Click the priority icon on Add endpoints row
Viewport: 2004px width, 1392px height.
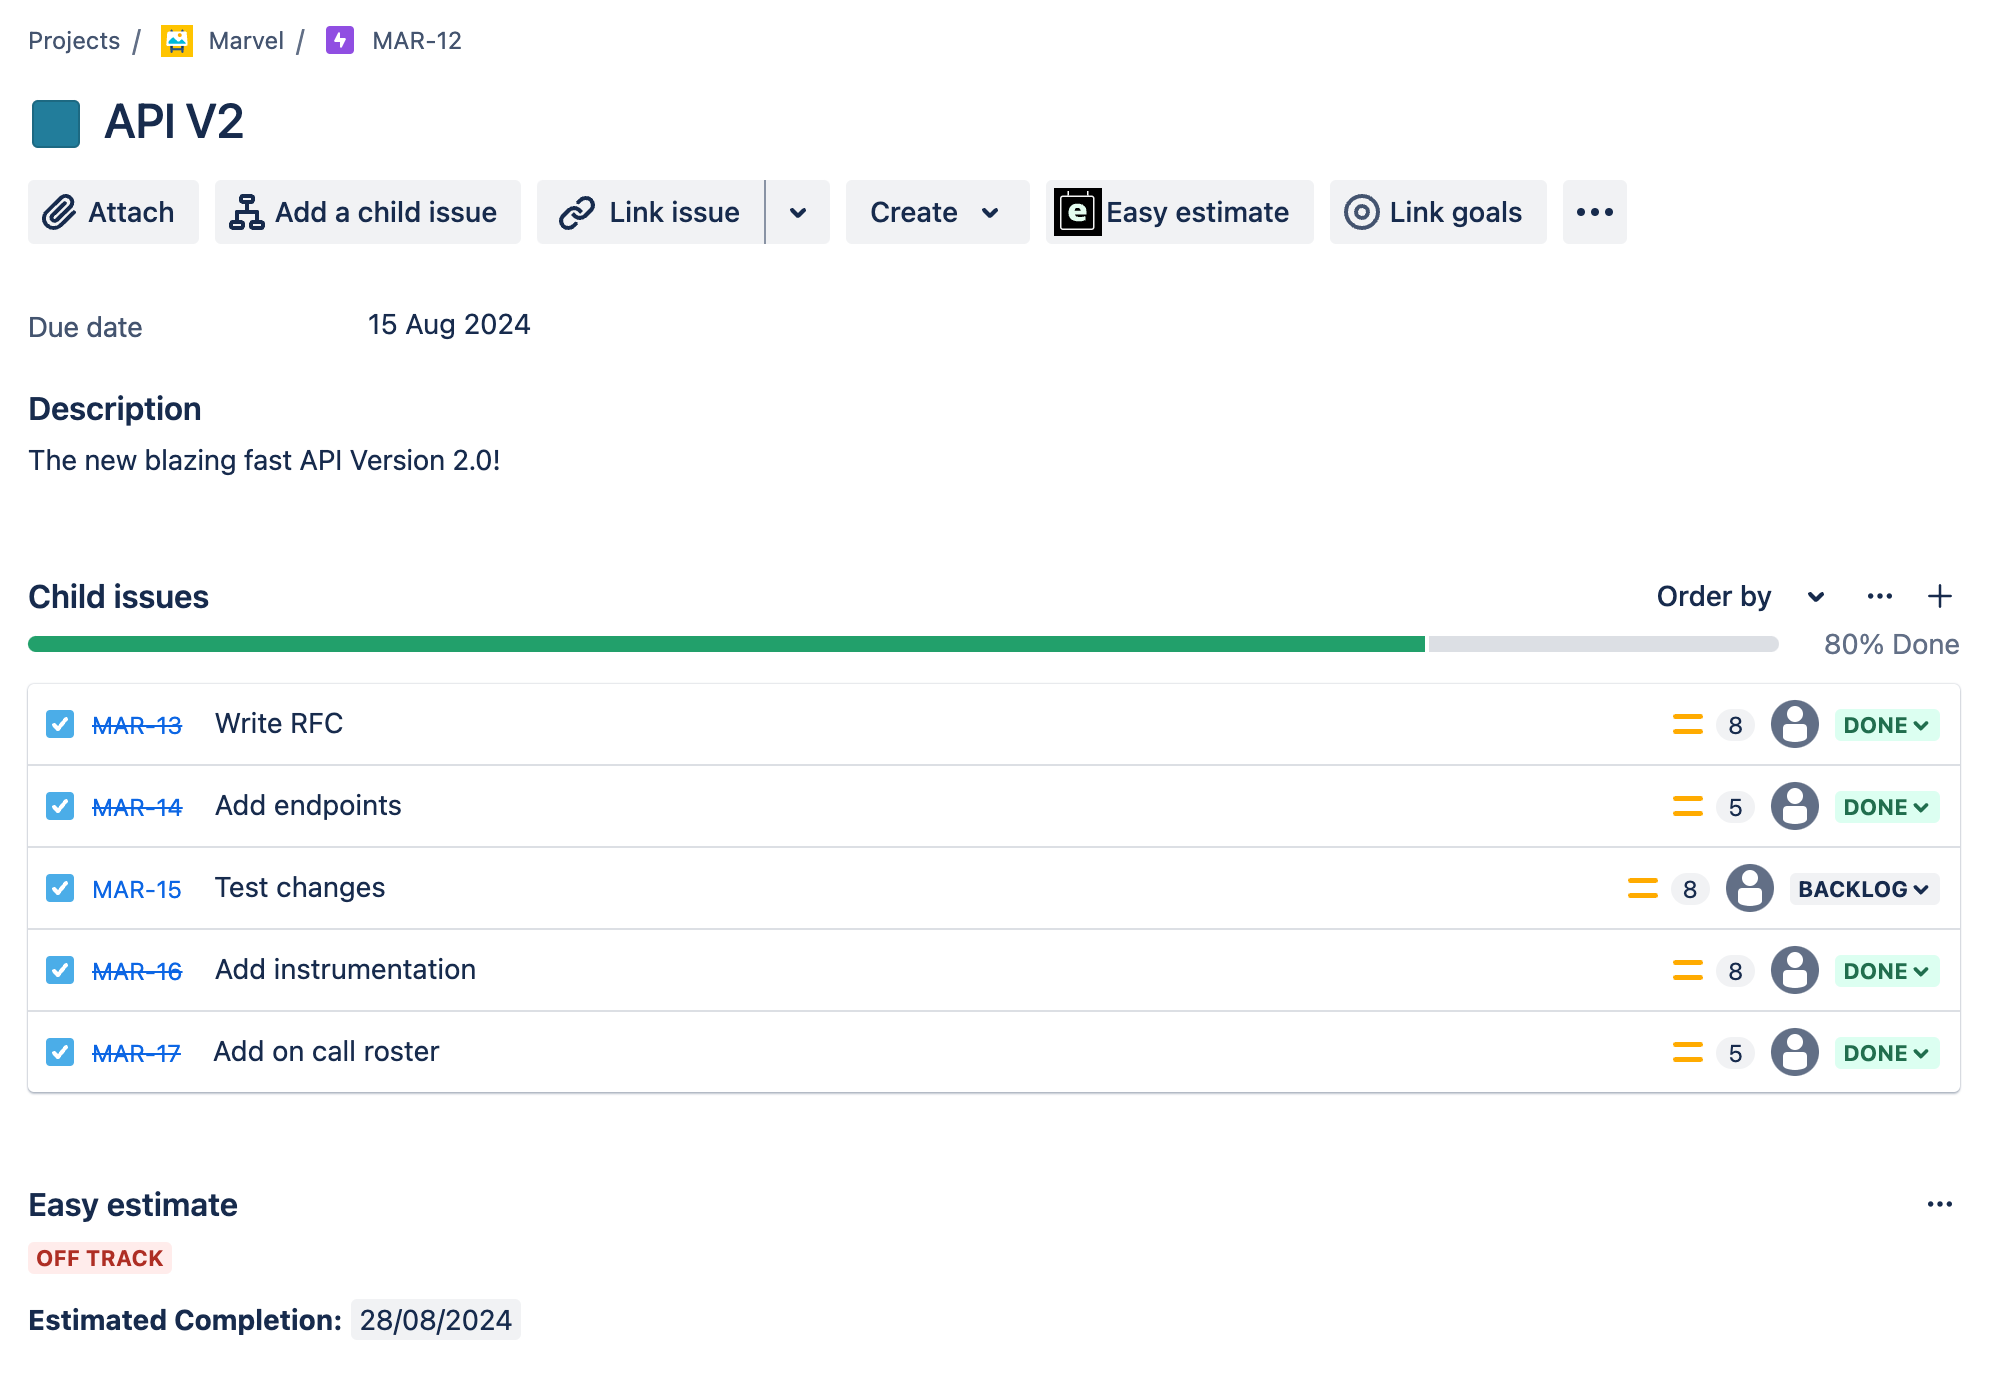(1688, 807)
